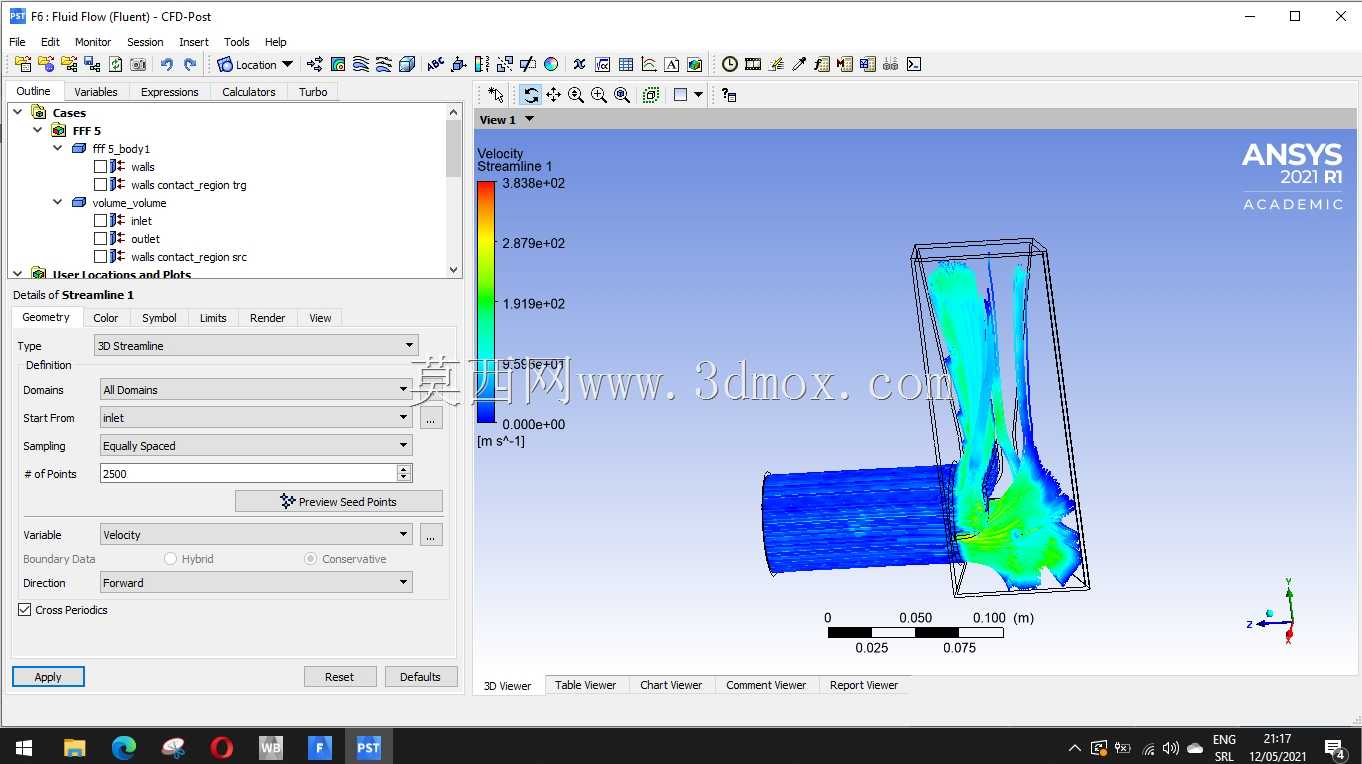
Task: Click the Reload results icon
Action: click(115, 64)
